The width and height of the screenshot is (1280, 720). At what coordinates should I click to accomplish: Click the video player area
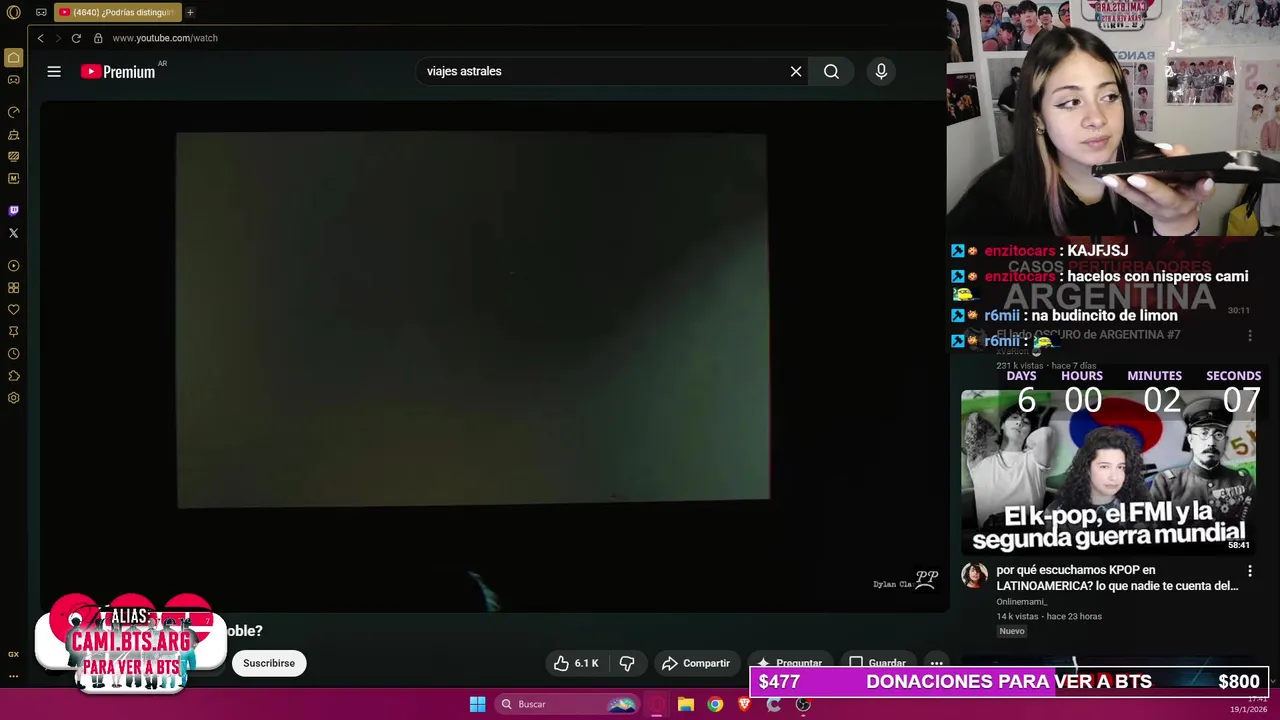pos(495,356)
